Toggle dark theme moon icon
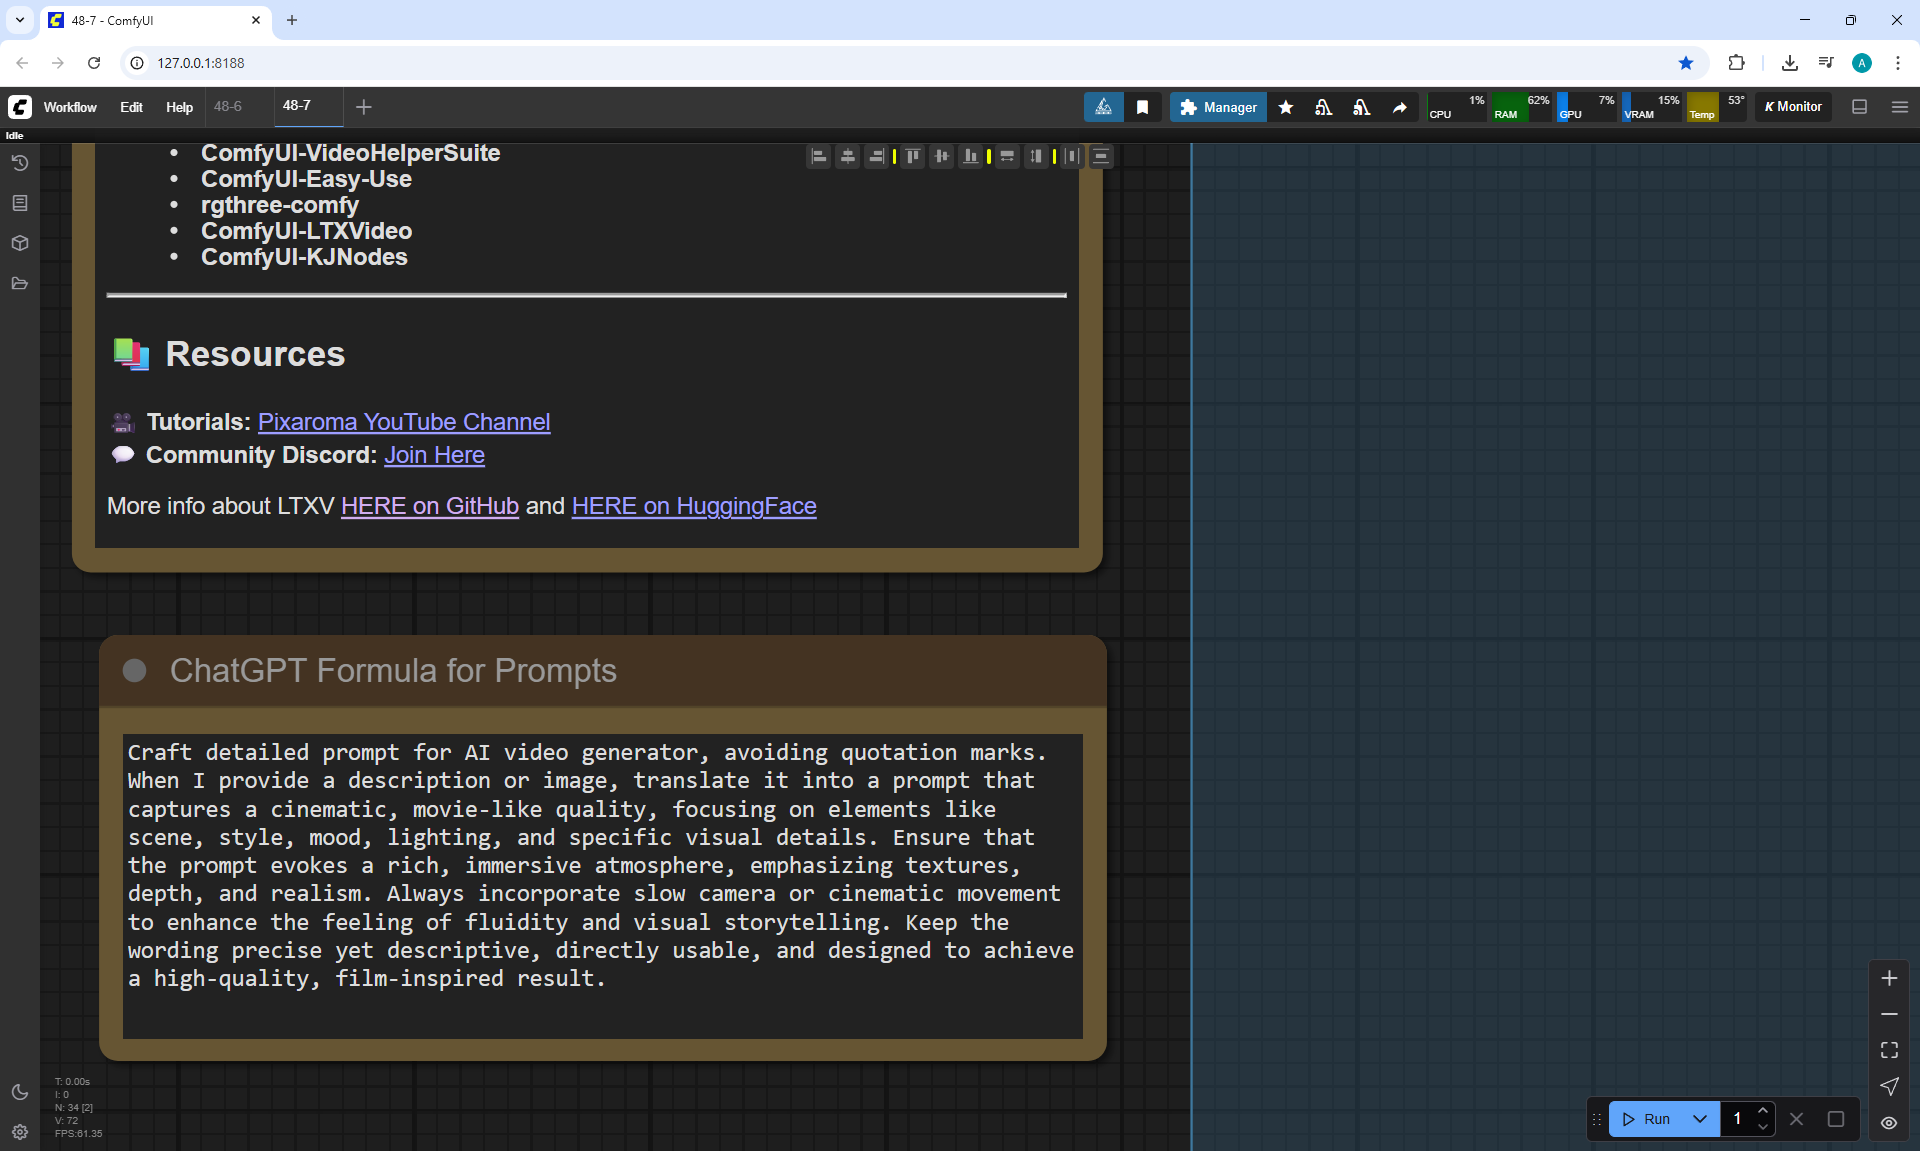 (x=20, y=1092)
